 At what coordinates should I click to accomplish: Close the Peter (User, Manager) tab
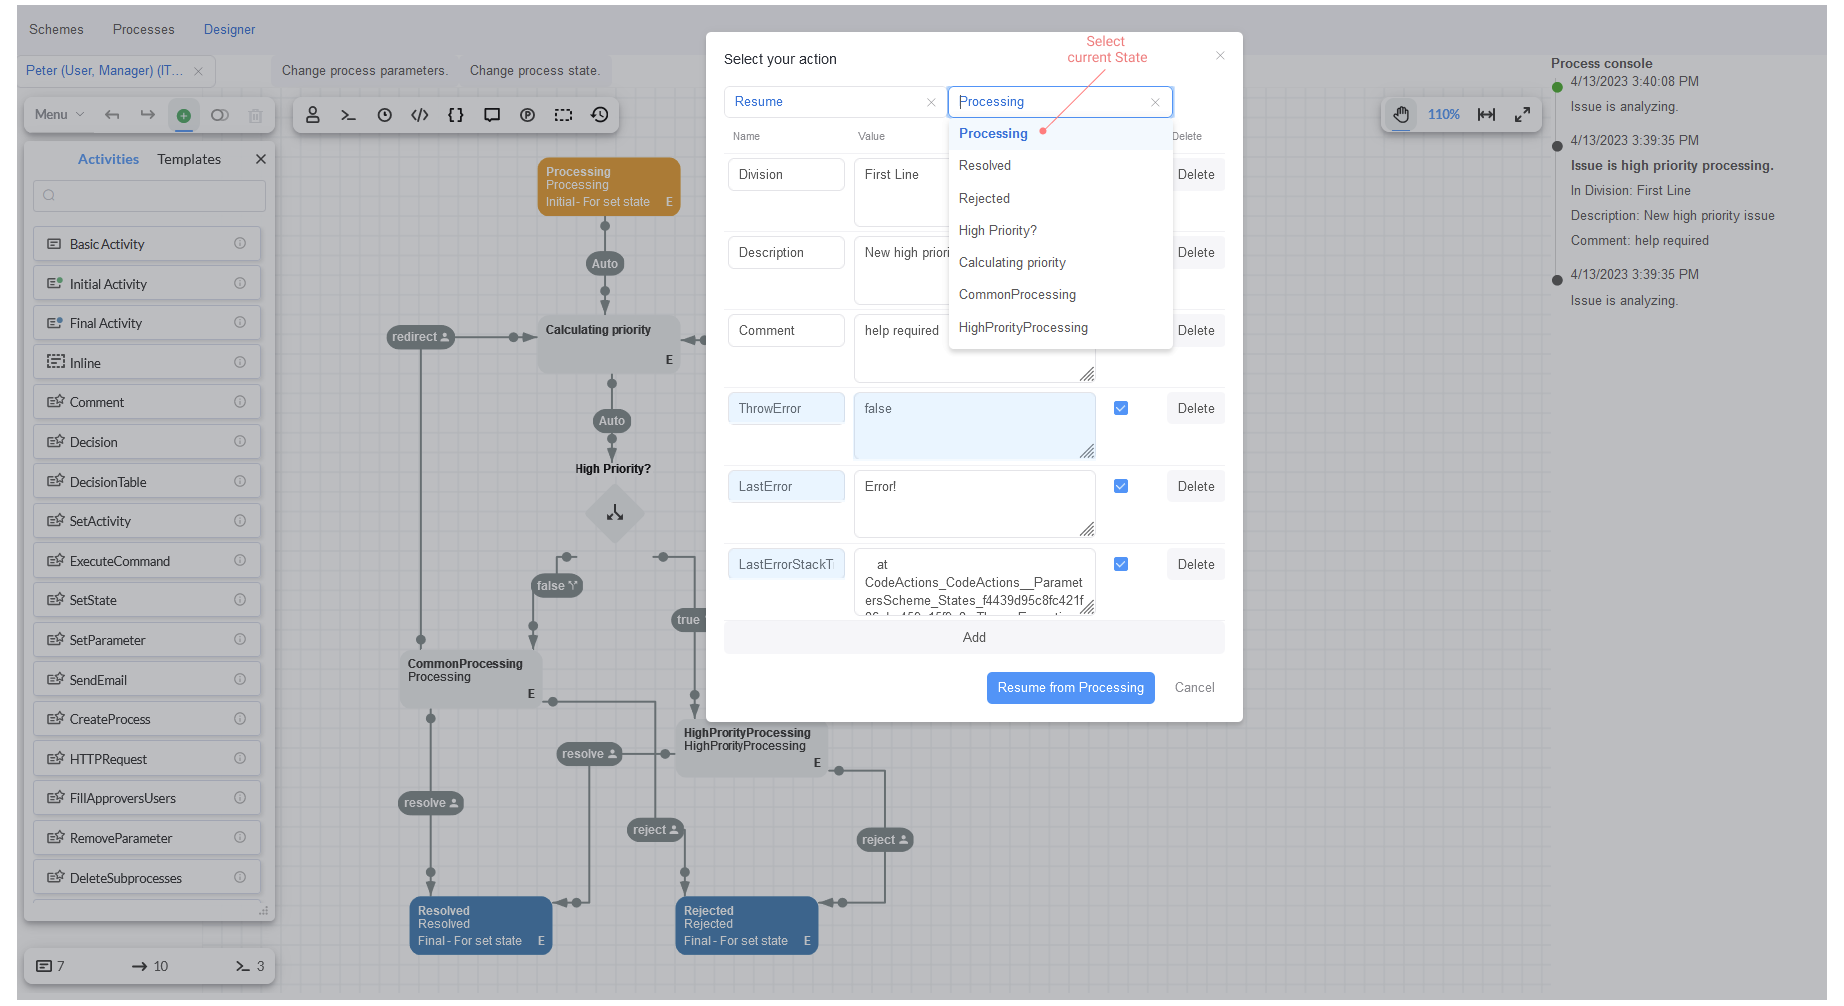pos(198,71)
